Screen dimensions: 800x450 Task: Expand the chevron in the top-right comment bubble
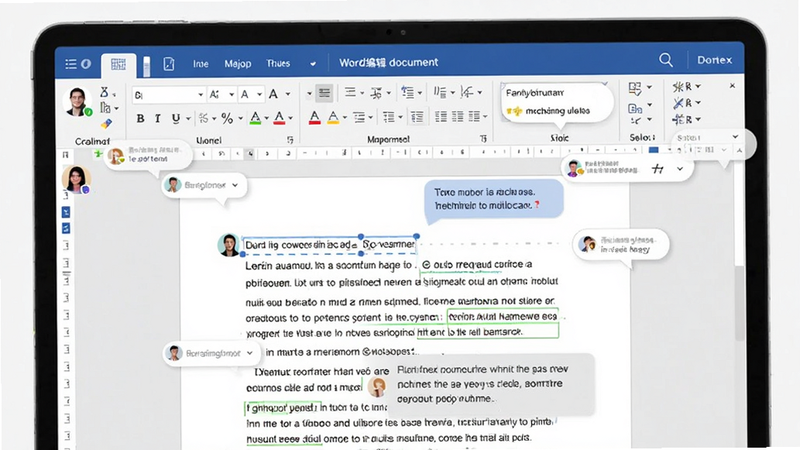tap(680, 169)
